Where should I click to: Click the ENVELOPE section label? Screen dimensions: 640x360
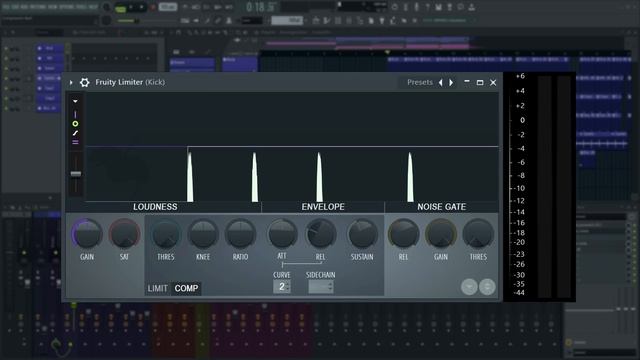(x=323, y=207)
